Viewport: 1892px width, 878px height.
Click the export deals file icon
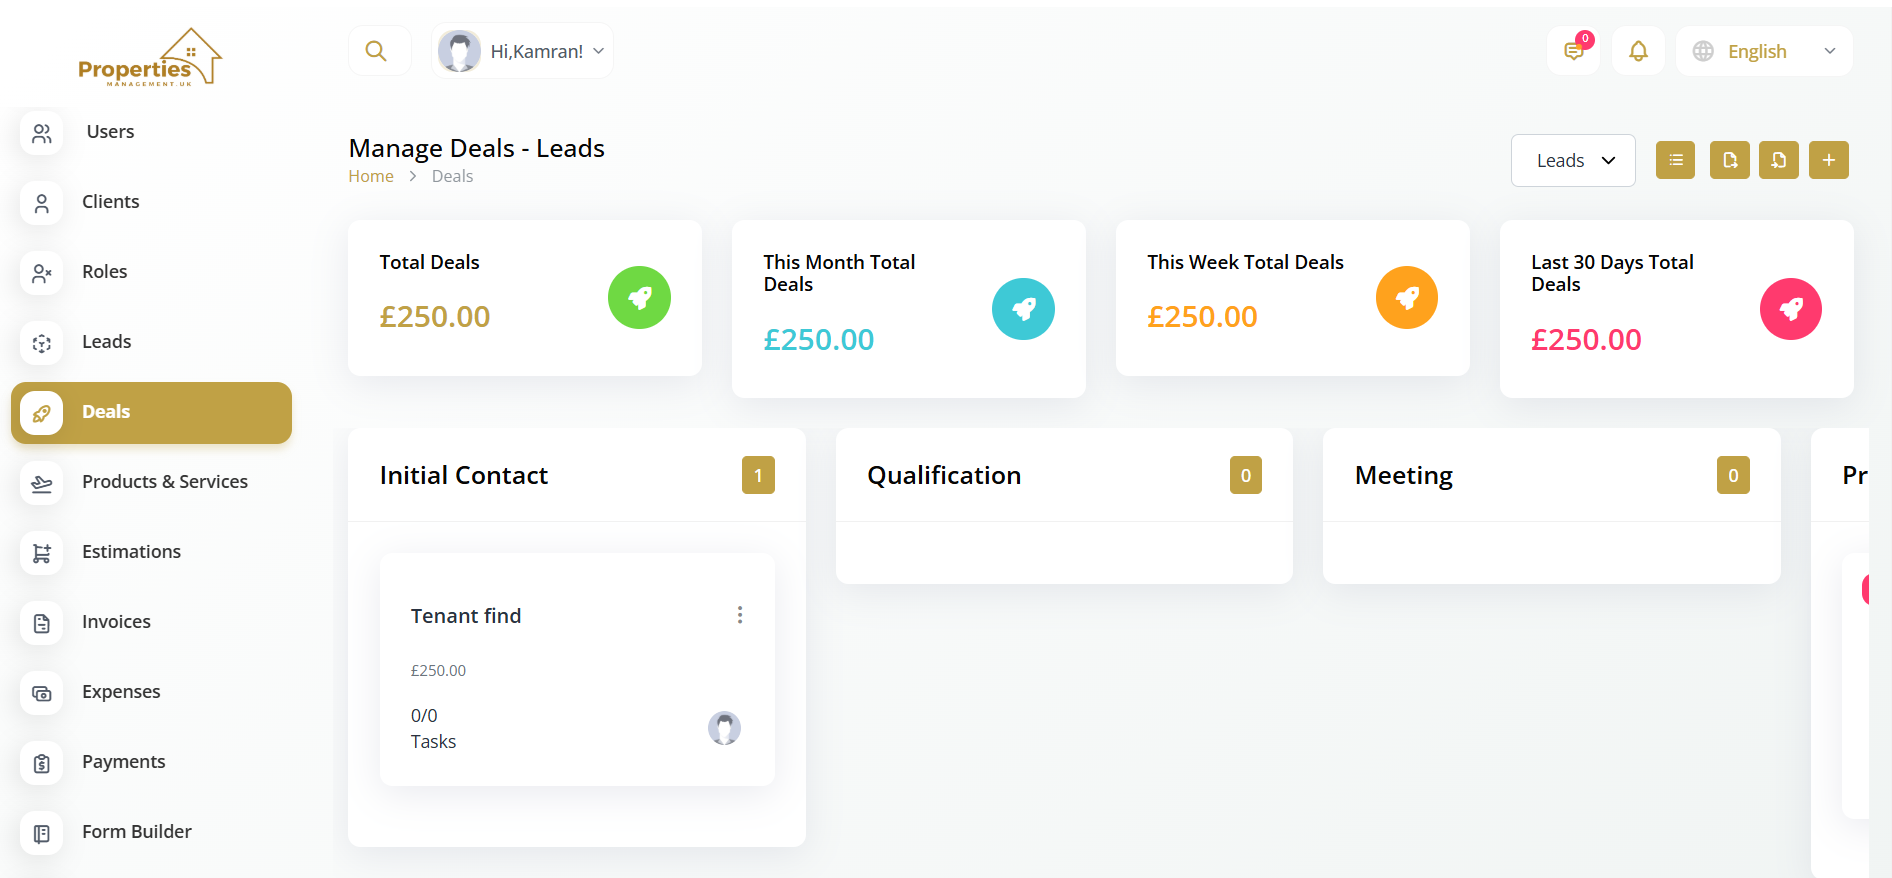click(x=1729, y=160)
